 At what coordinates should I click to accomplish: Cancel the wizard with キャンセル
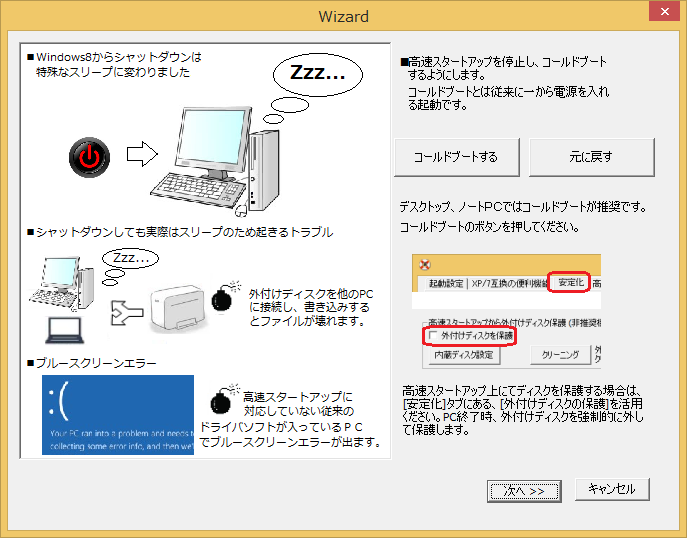(x=612, y=489)
